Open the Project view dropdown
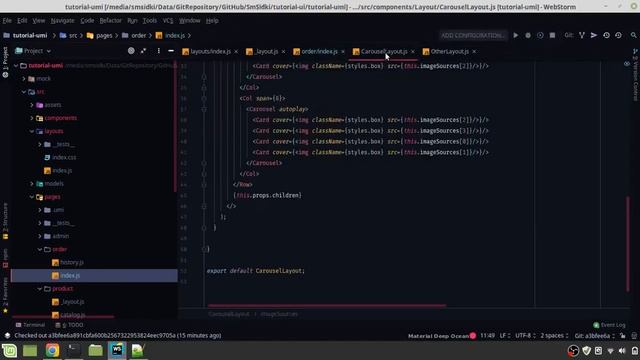The height and width of the screenshot is (360, 640). coord(33,51)
